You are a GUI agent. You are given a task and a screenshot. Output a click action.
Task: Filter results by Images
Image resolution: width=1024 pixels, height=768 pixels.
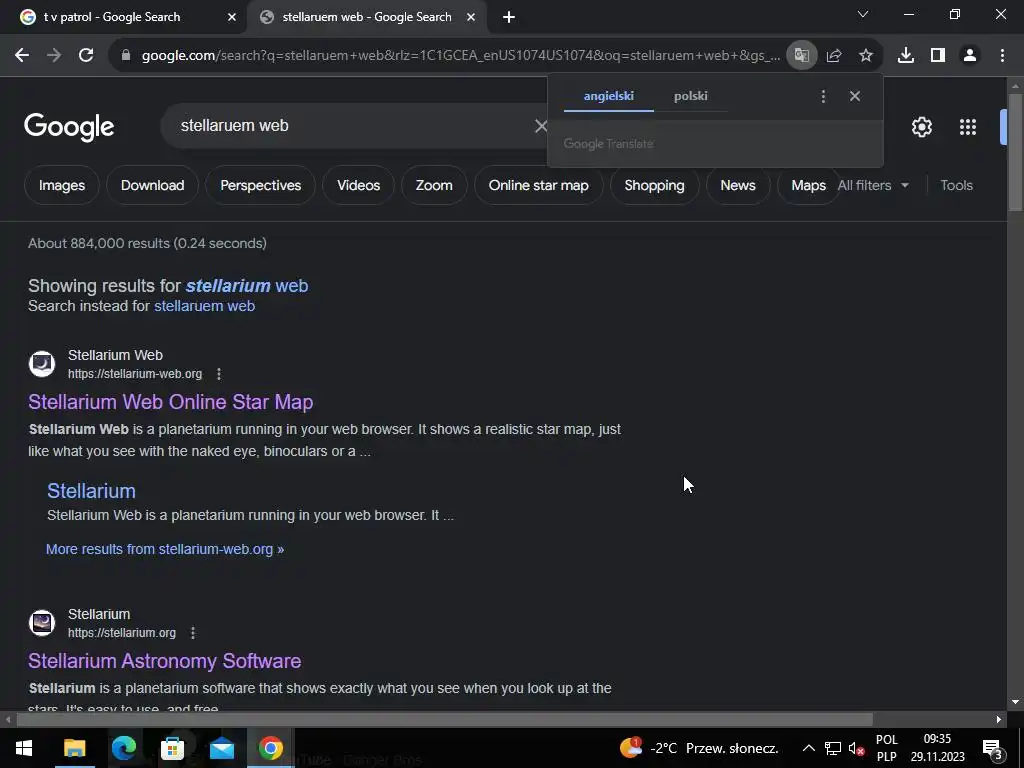(x=61, y=185)
